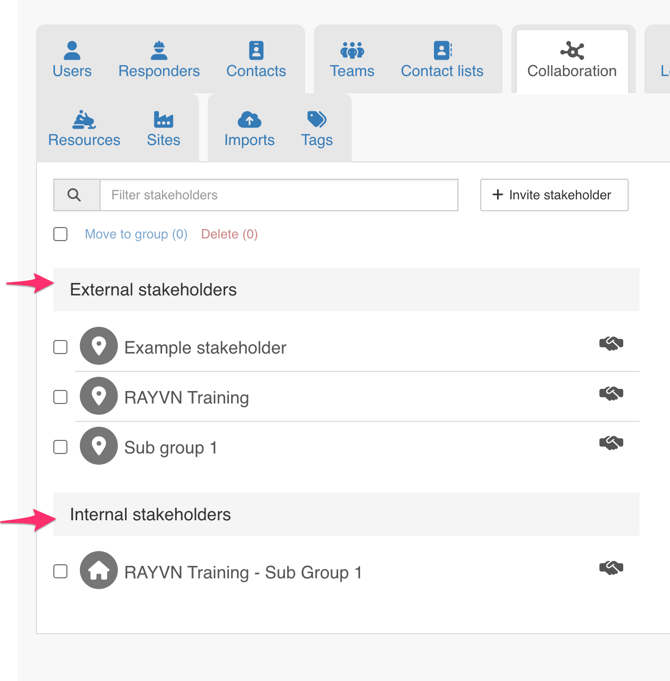Screen dimensions: 670x681
Task: Click location pin icon beside Sub group 1
Action: (99, 446)
